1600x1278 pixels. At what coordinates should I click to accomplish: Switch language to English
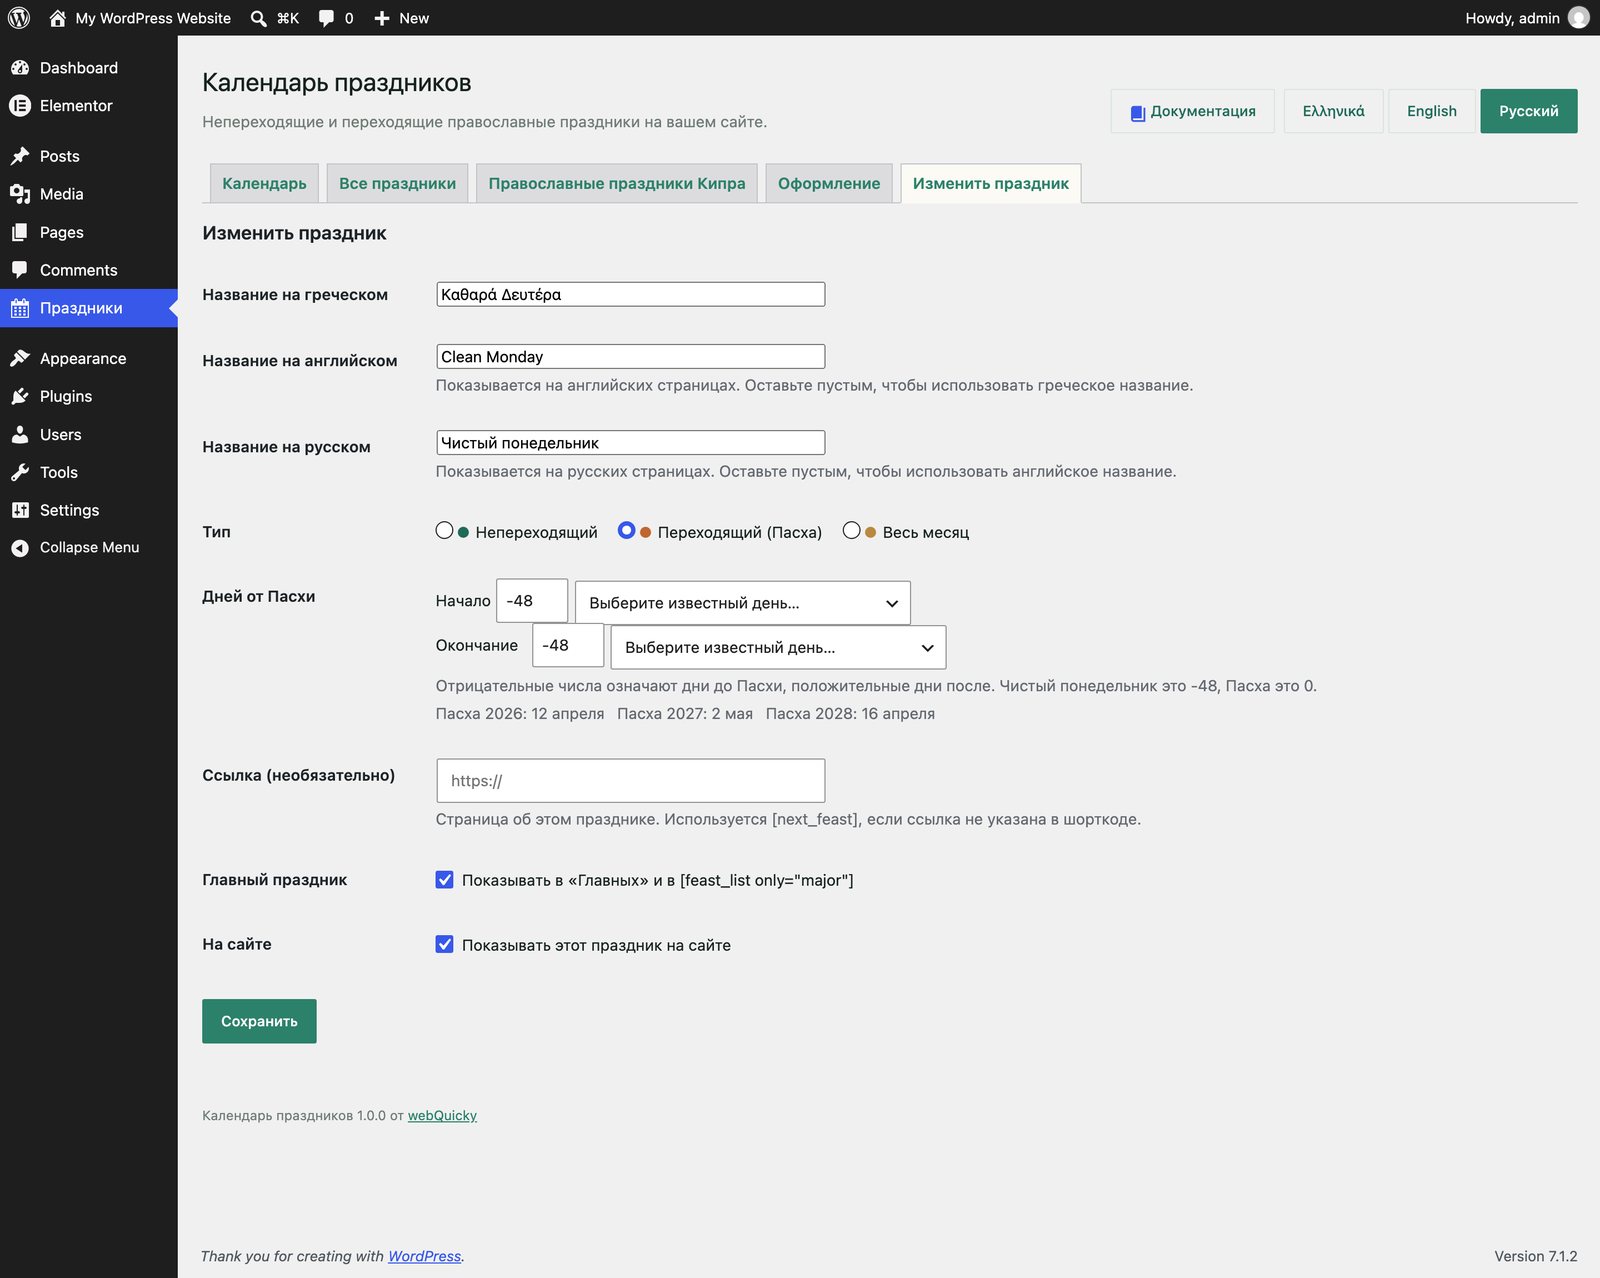click(1432, 111)
